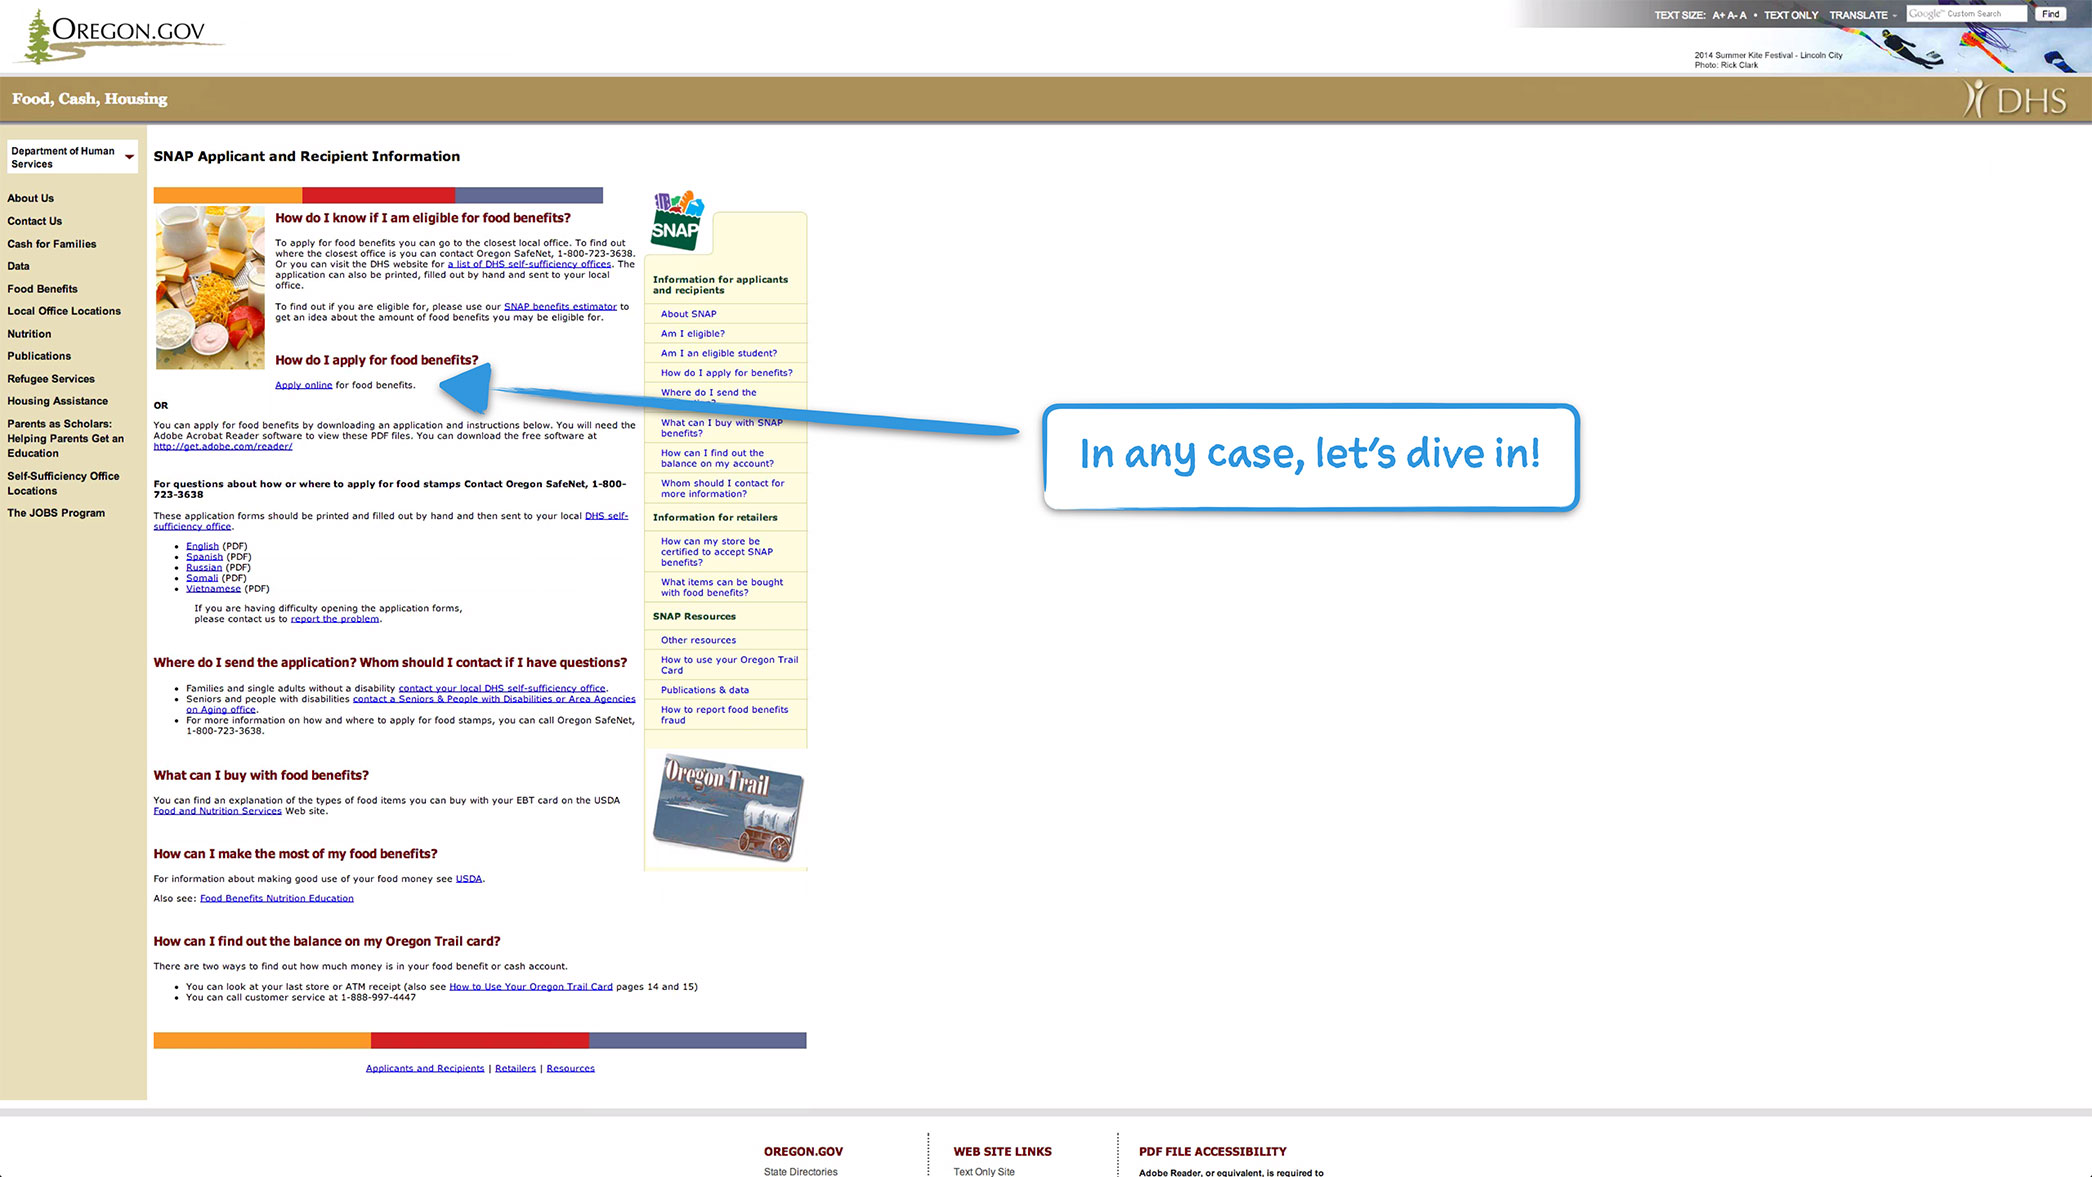Click Apply online for food benefits

pos(304,385)
